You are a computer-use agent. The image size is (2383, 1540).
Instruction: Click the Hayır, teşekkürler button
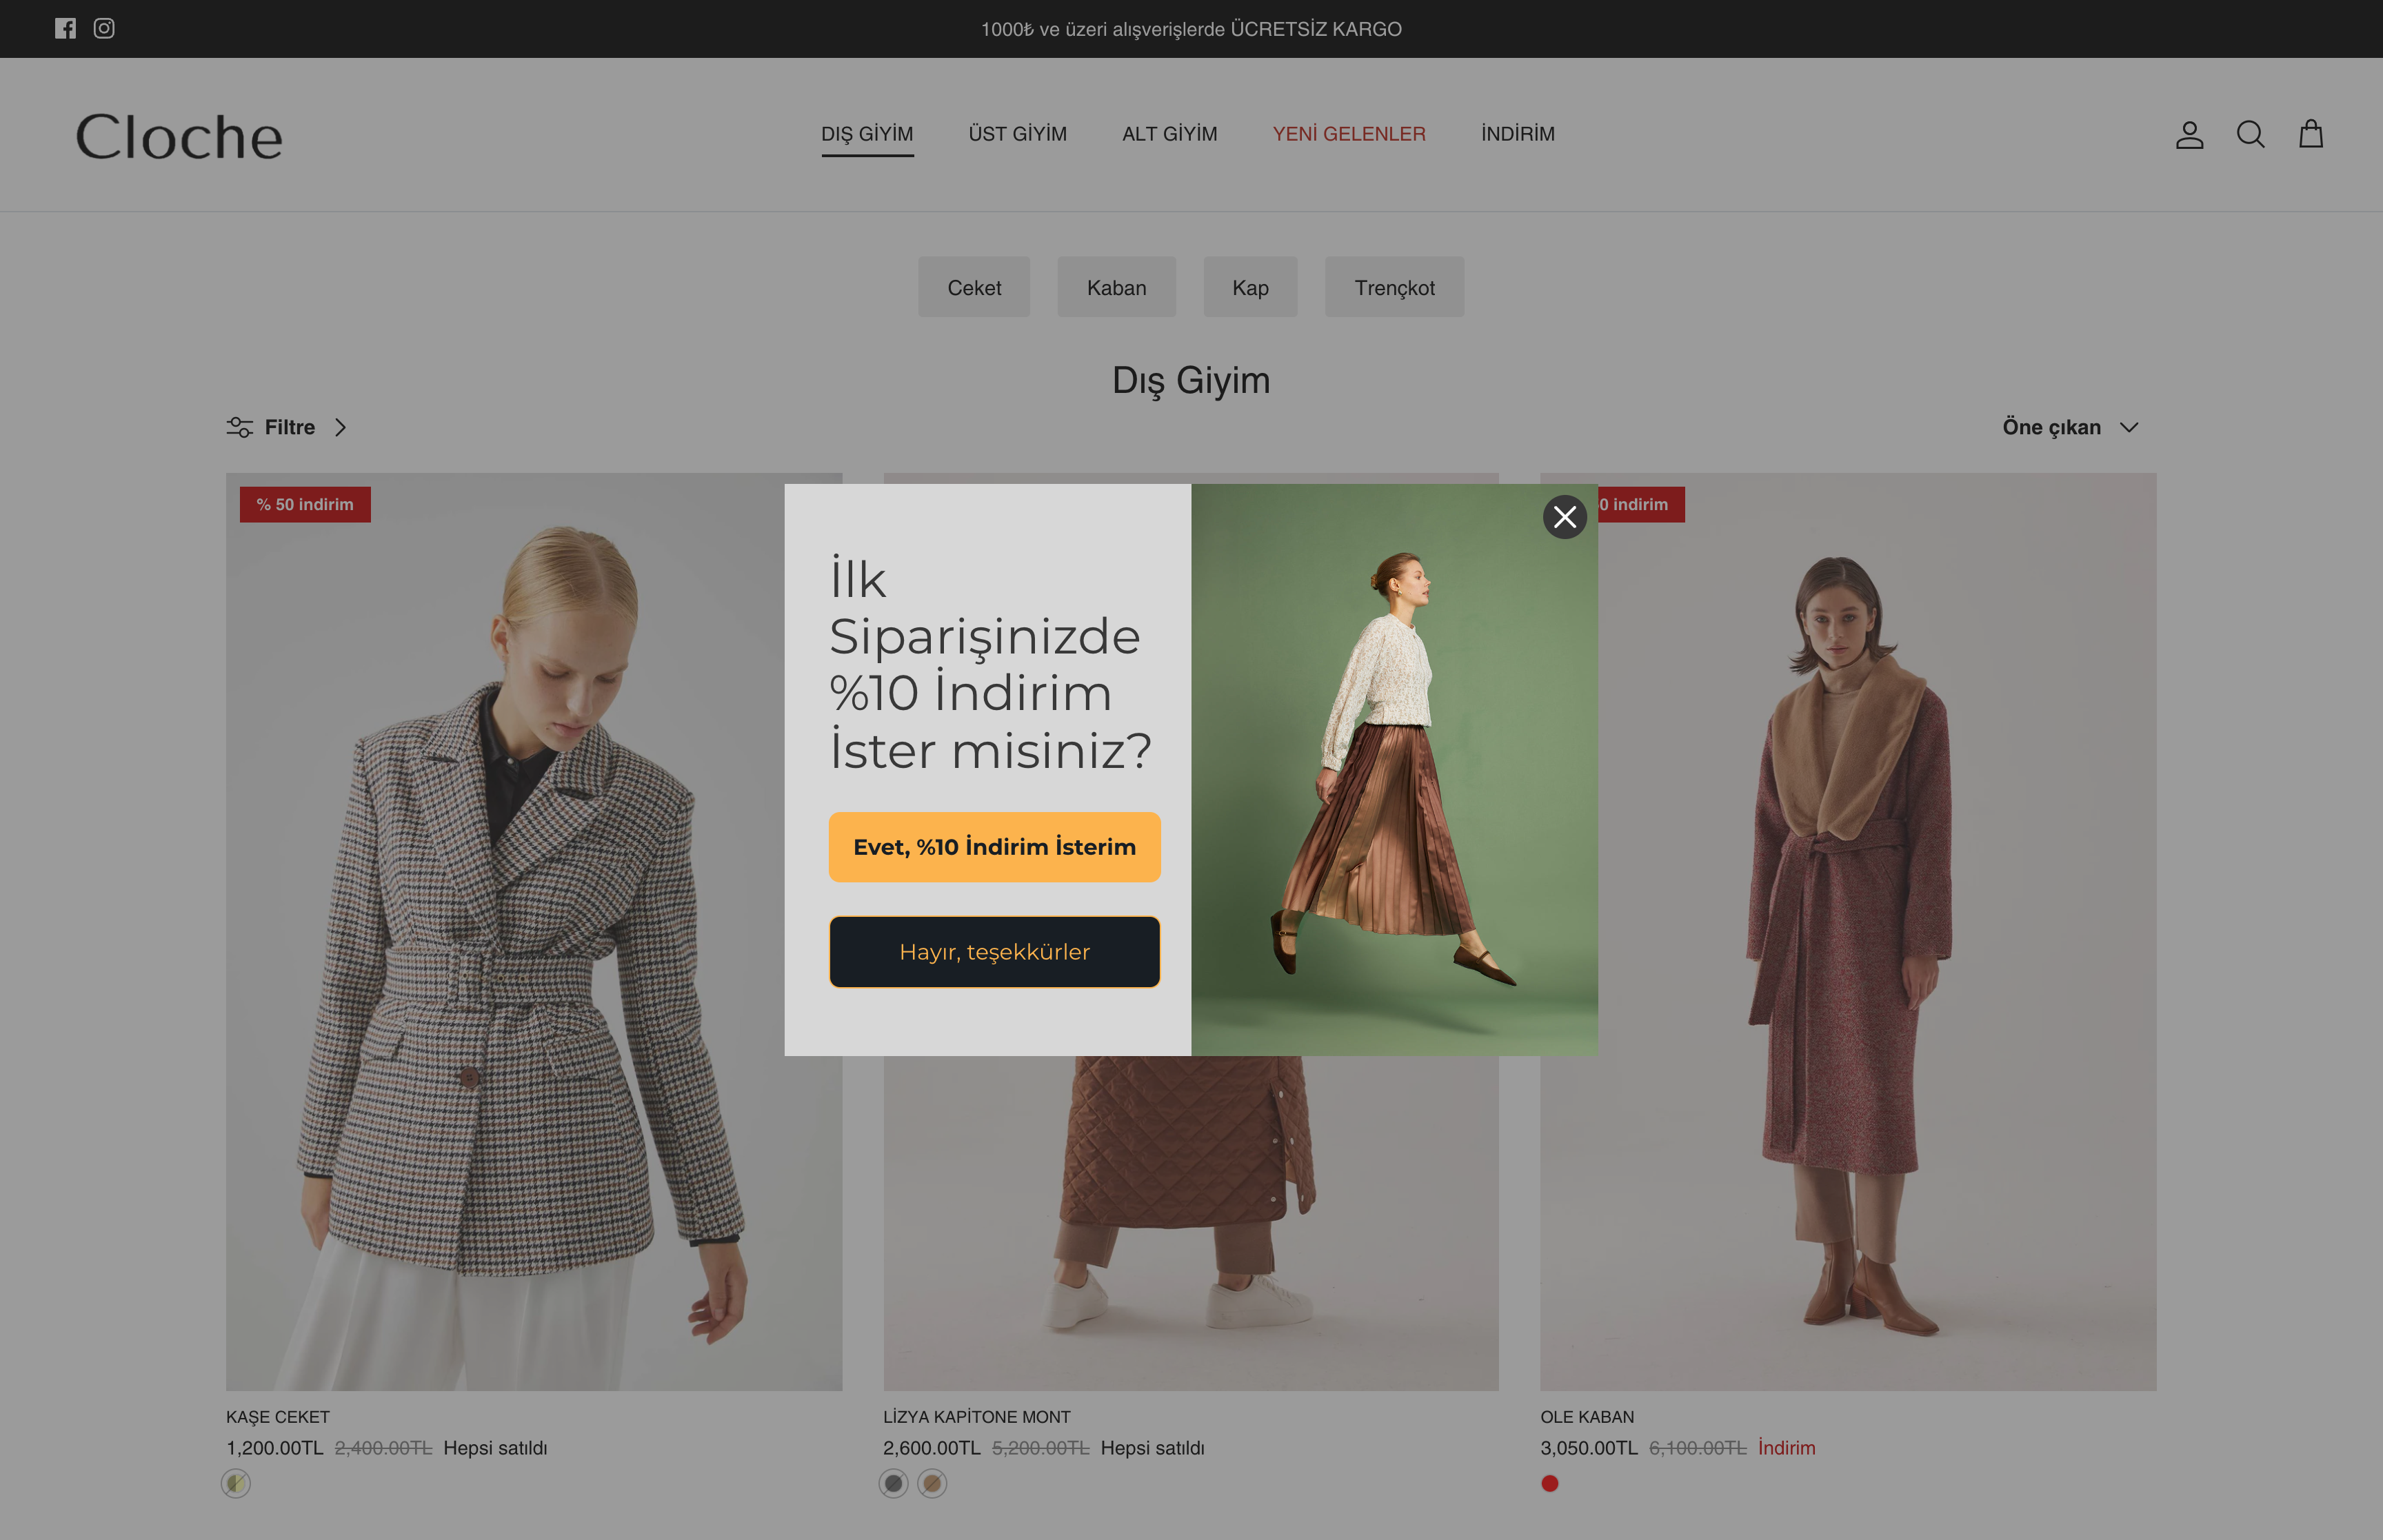[994, 952]
